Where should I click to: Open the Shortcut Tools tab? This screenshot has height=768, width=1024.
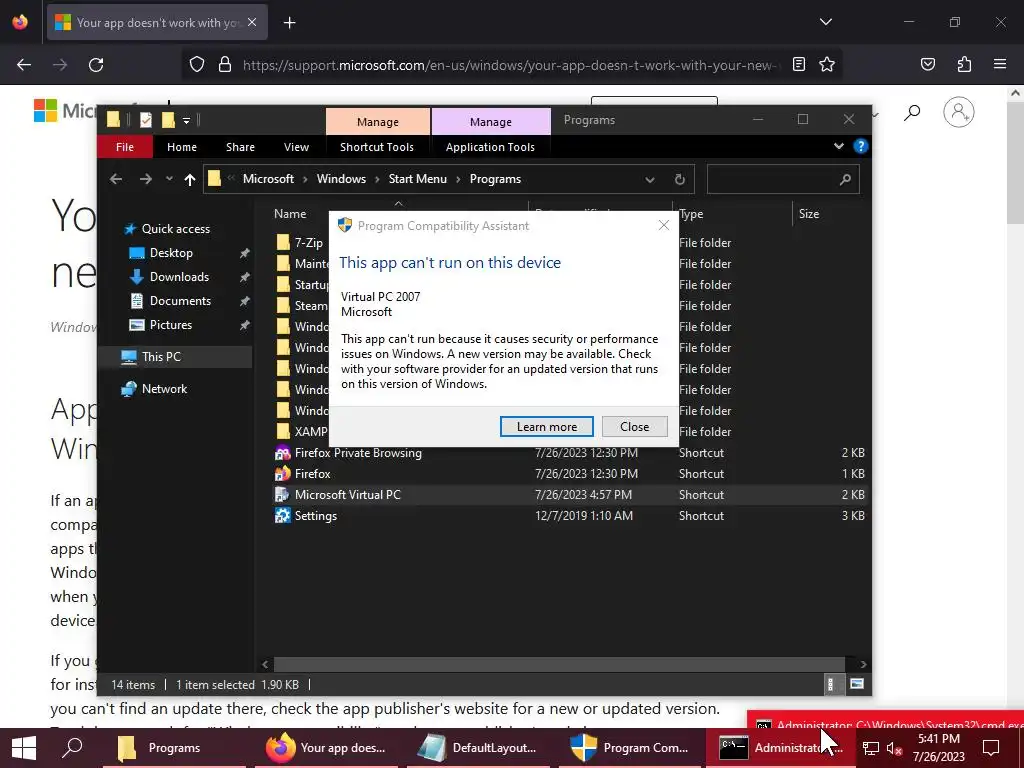click(x=377, y=147)
